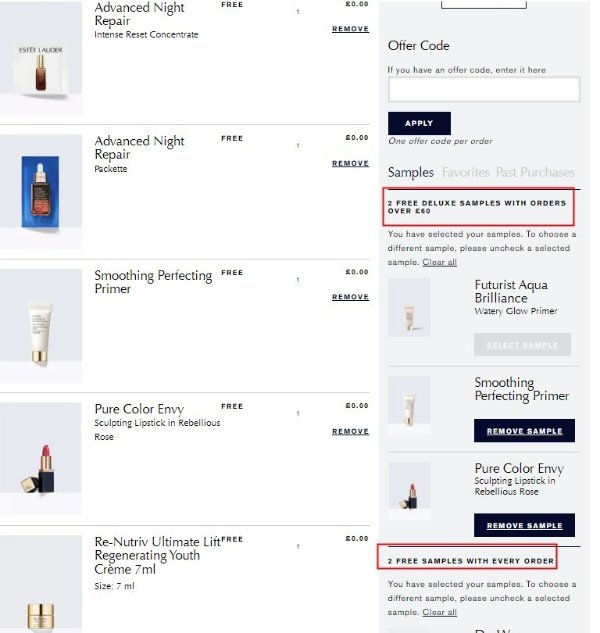
Task: Open Re-Nutriv Ultimate Lift Creme product title
Action: (x=157, y=555)
